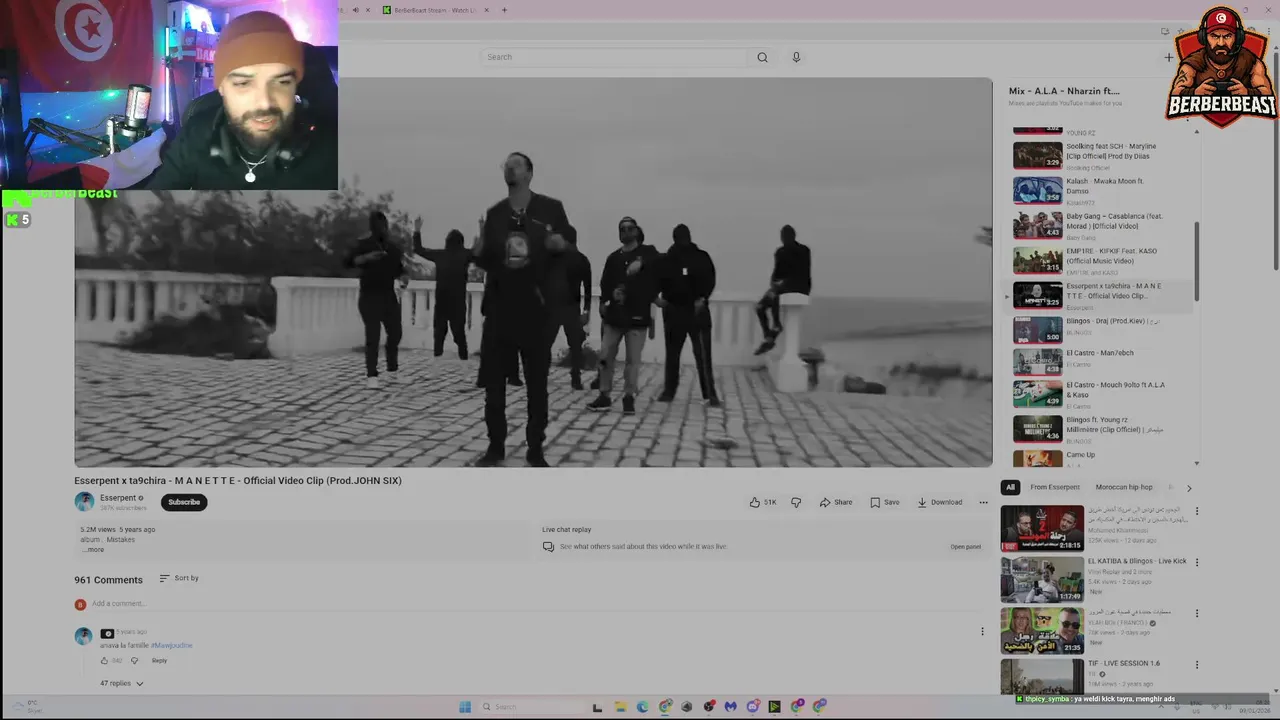Open Microsoft Edge from the taskbar
The width and height of the screenshot is (1280, 720).
click(642, 706)
